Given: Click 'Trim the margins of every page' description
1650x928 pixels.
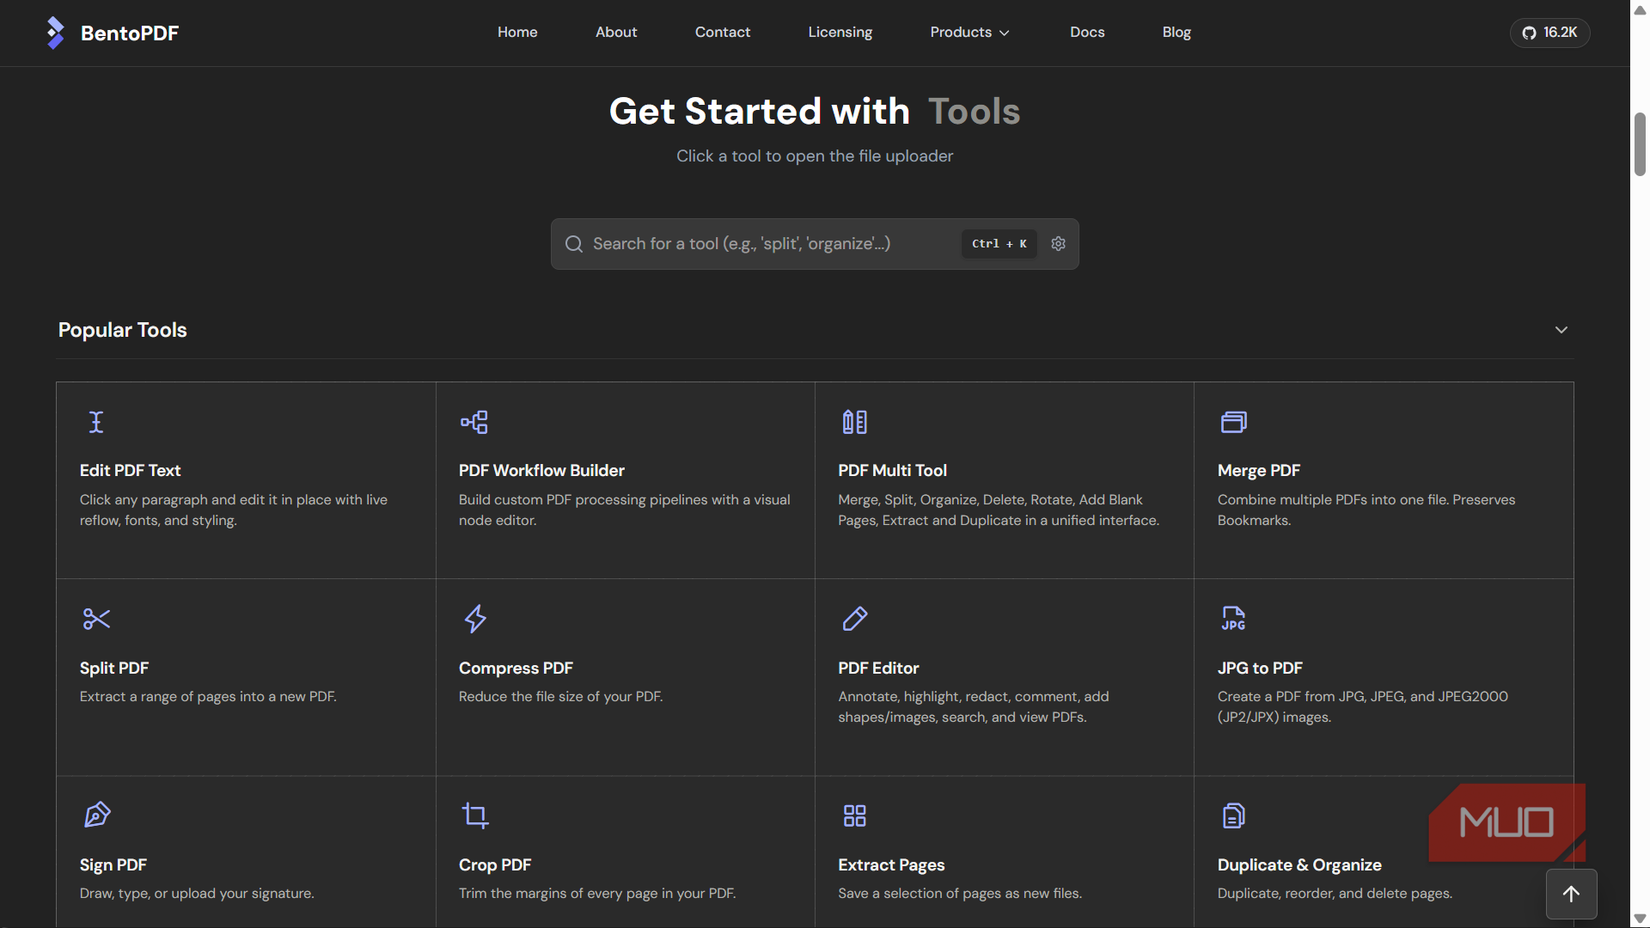Looking at the screenshot, I should [597, 894].
